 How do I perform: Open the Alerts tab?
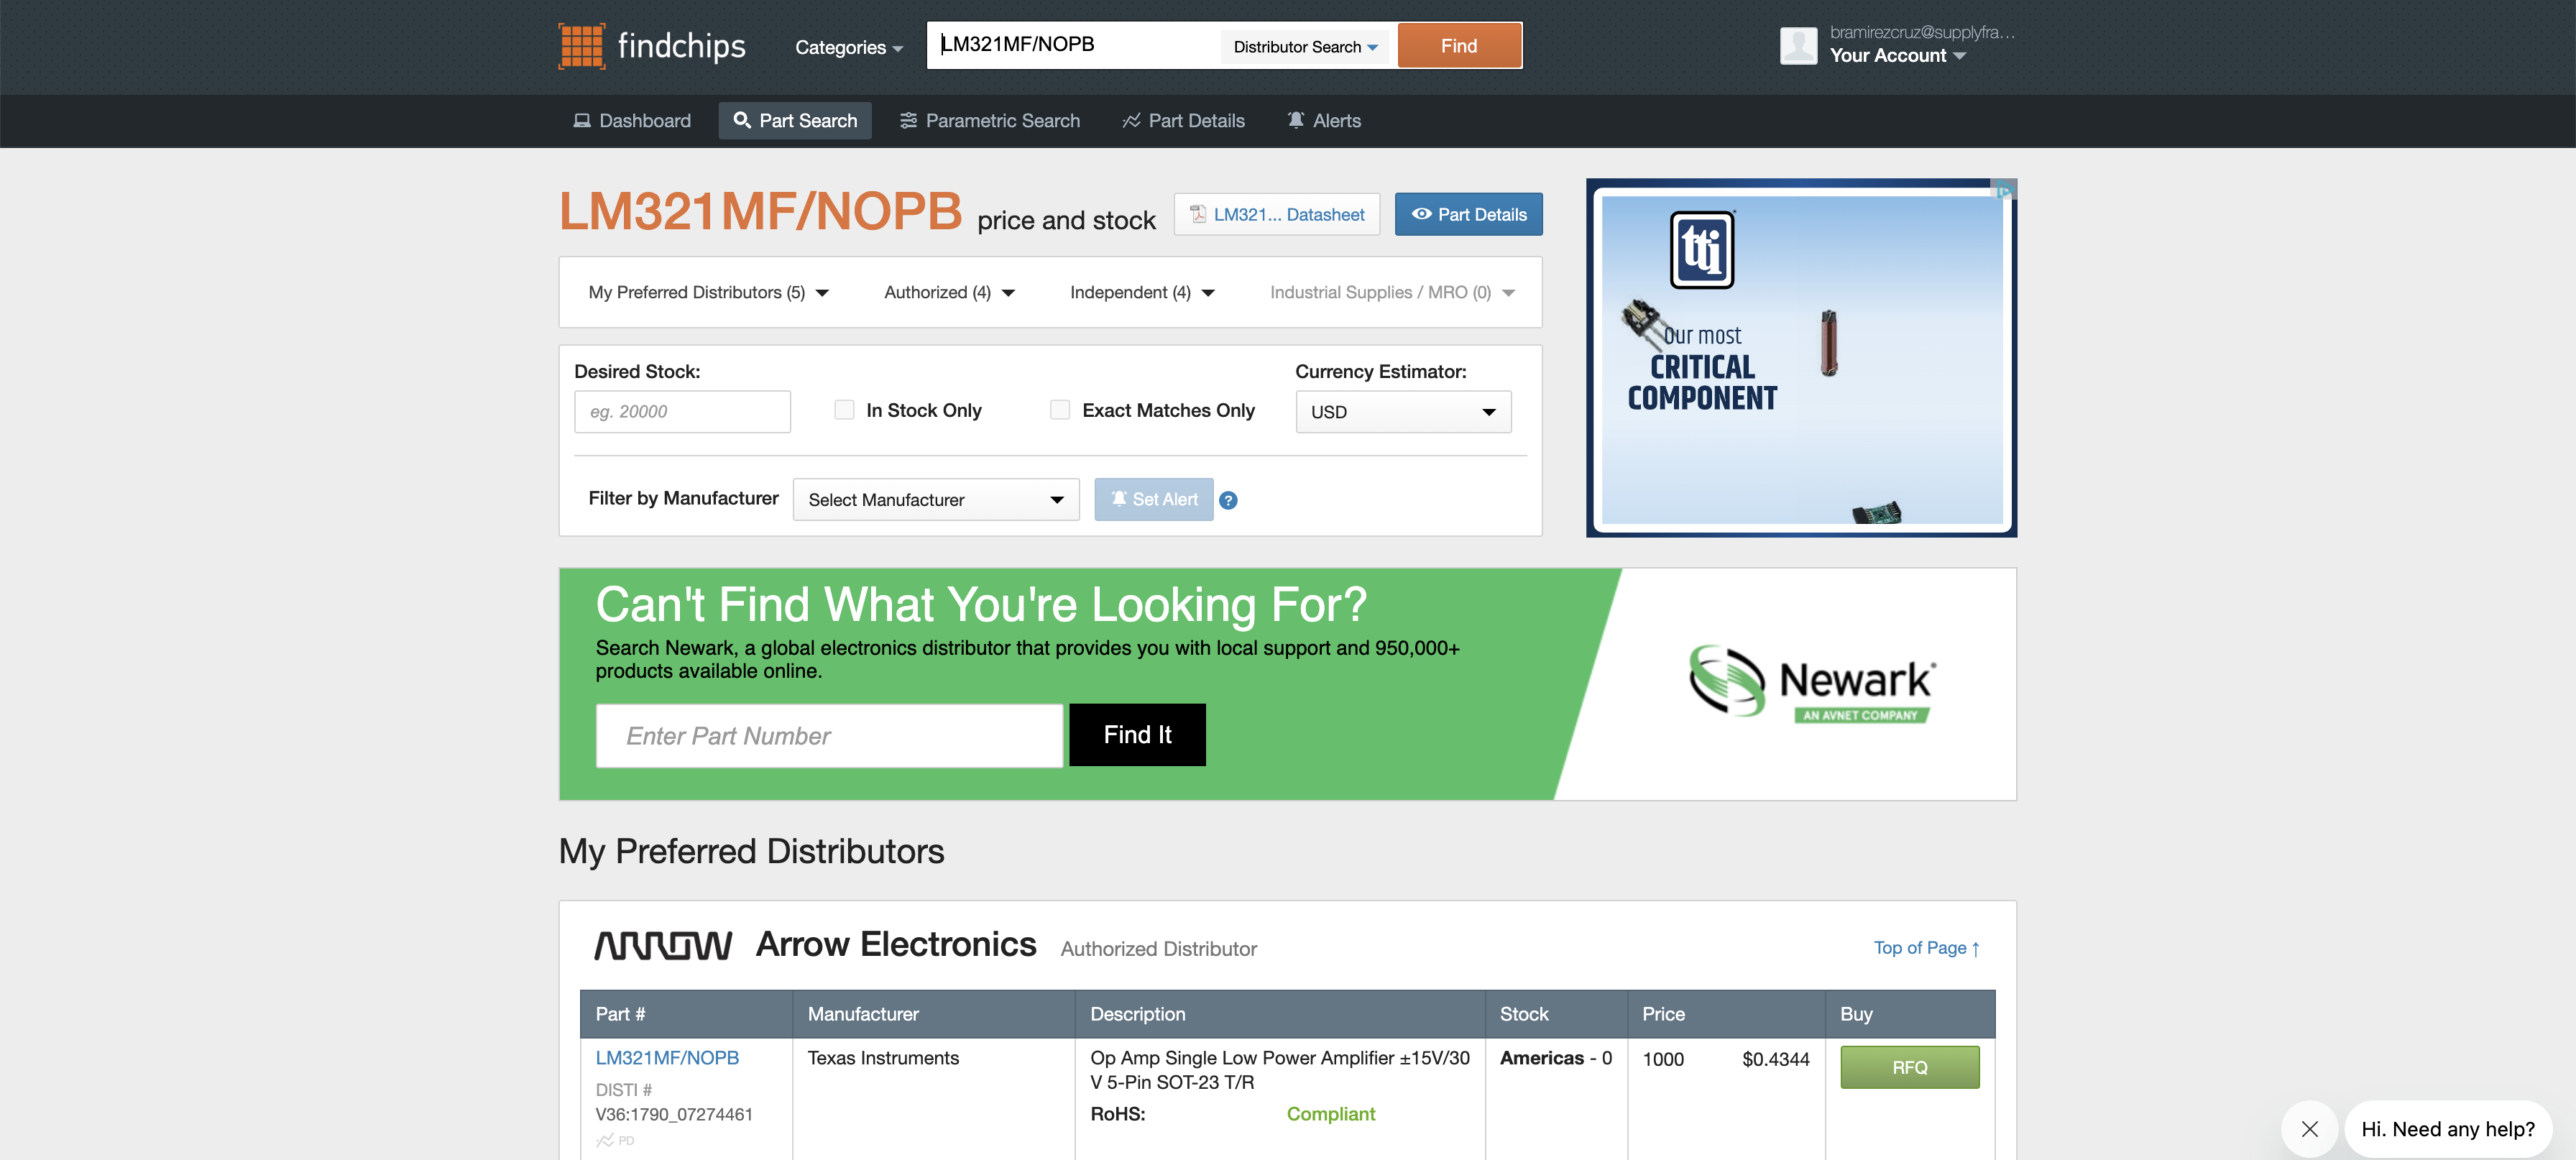click(x=1324, y=121)
